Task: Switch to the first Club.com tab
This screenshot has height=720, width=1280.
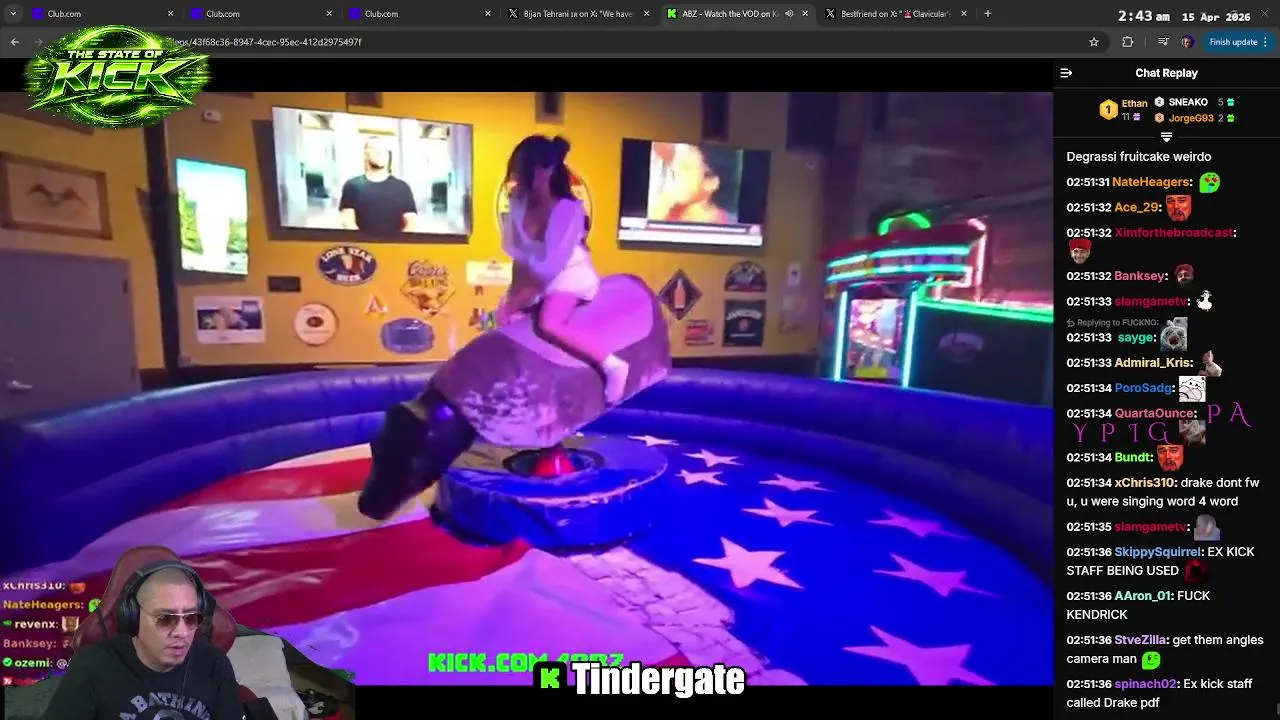Action: [102, 14]
